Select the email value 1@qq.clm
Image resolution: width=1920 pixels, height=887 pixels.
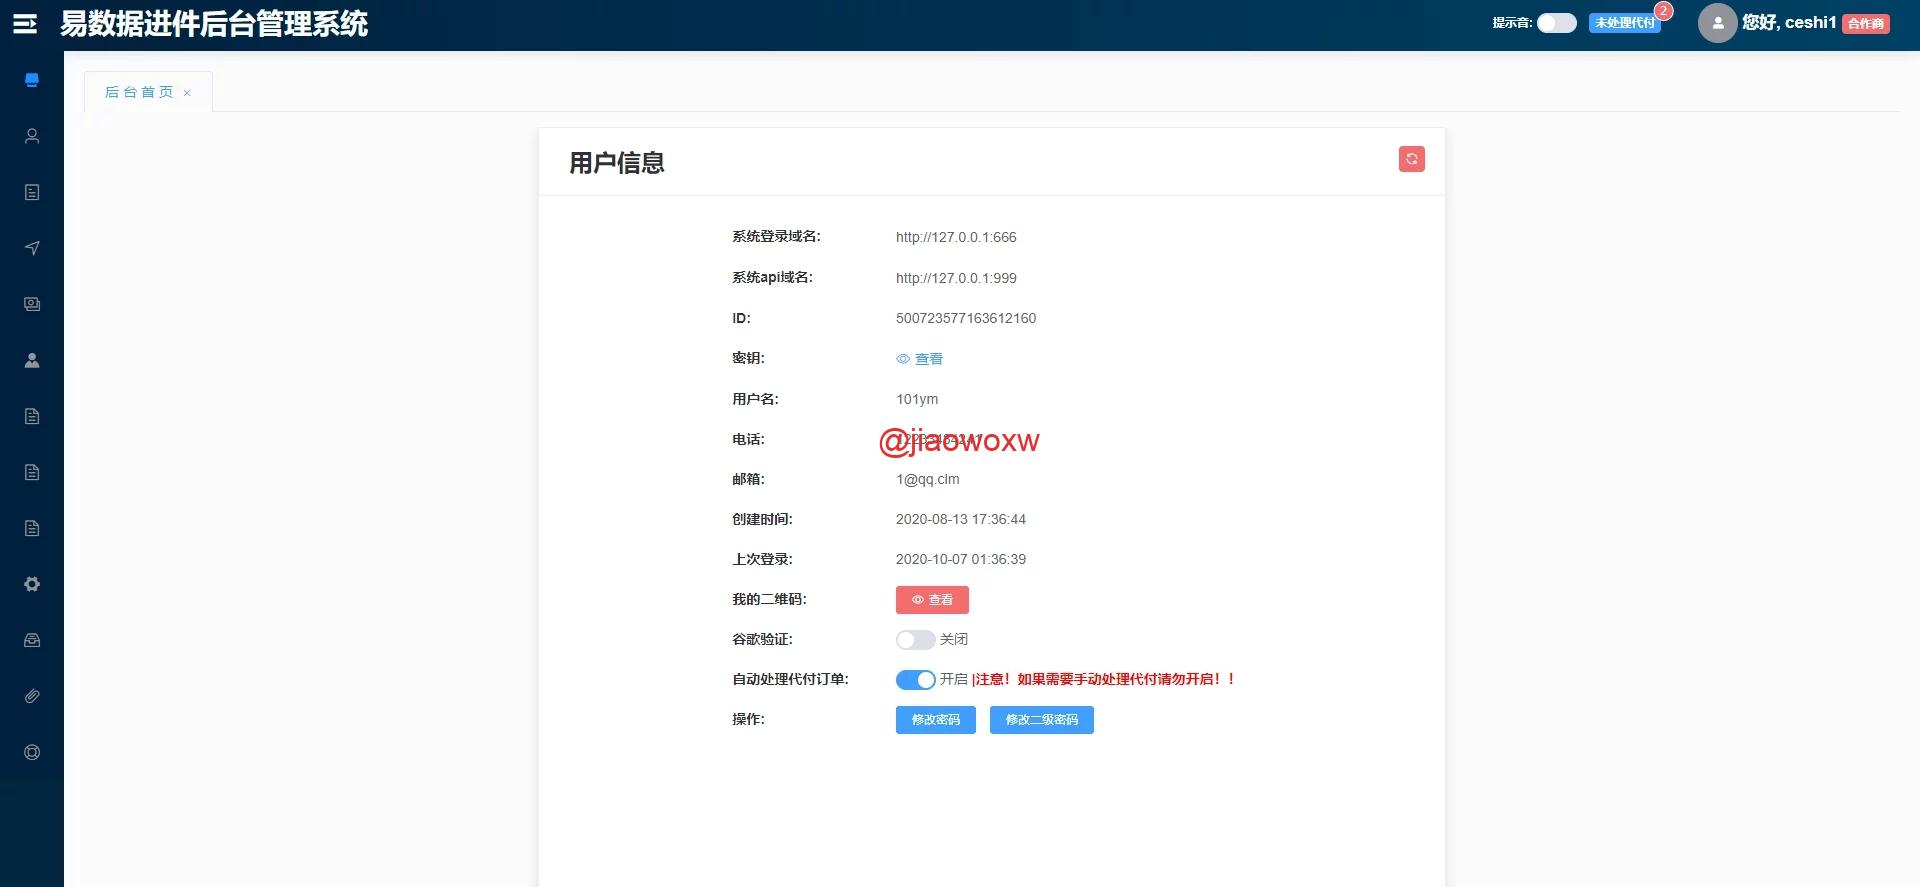(x=927, y=480)
